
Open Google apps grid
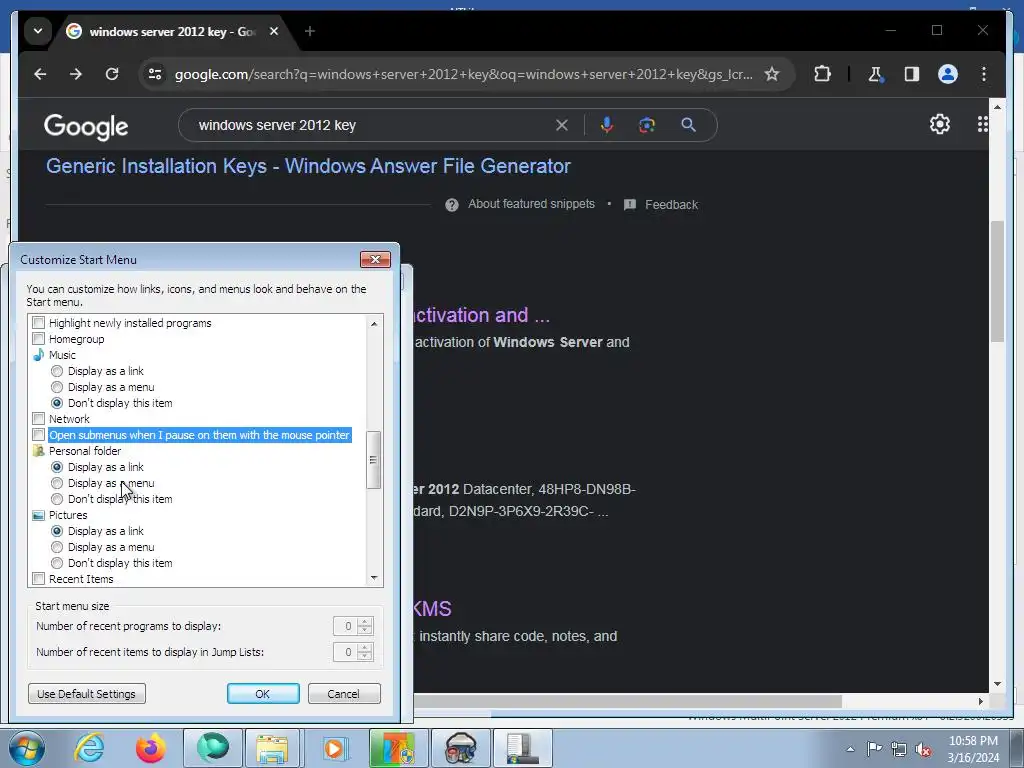(982, 124)
